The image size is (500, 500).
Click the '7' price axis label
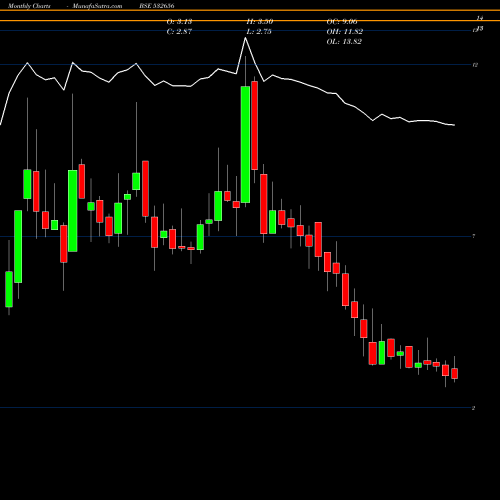(474, 236)
